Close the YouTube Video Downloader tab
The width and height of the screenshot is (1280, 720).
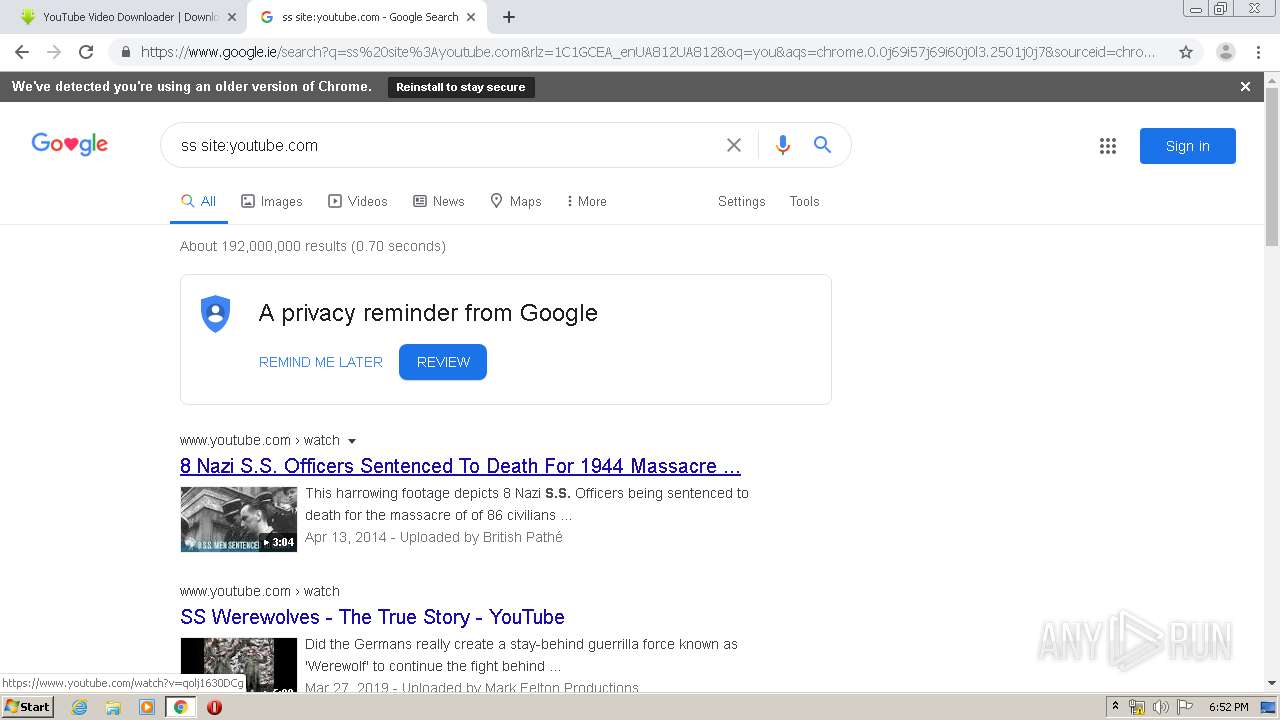click(x=231, y=17)
